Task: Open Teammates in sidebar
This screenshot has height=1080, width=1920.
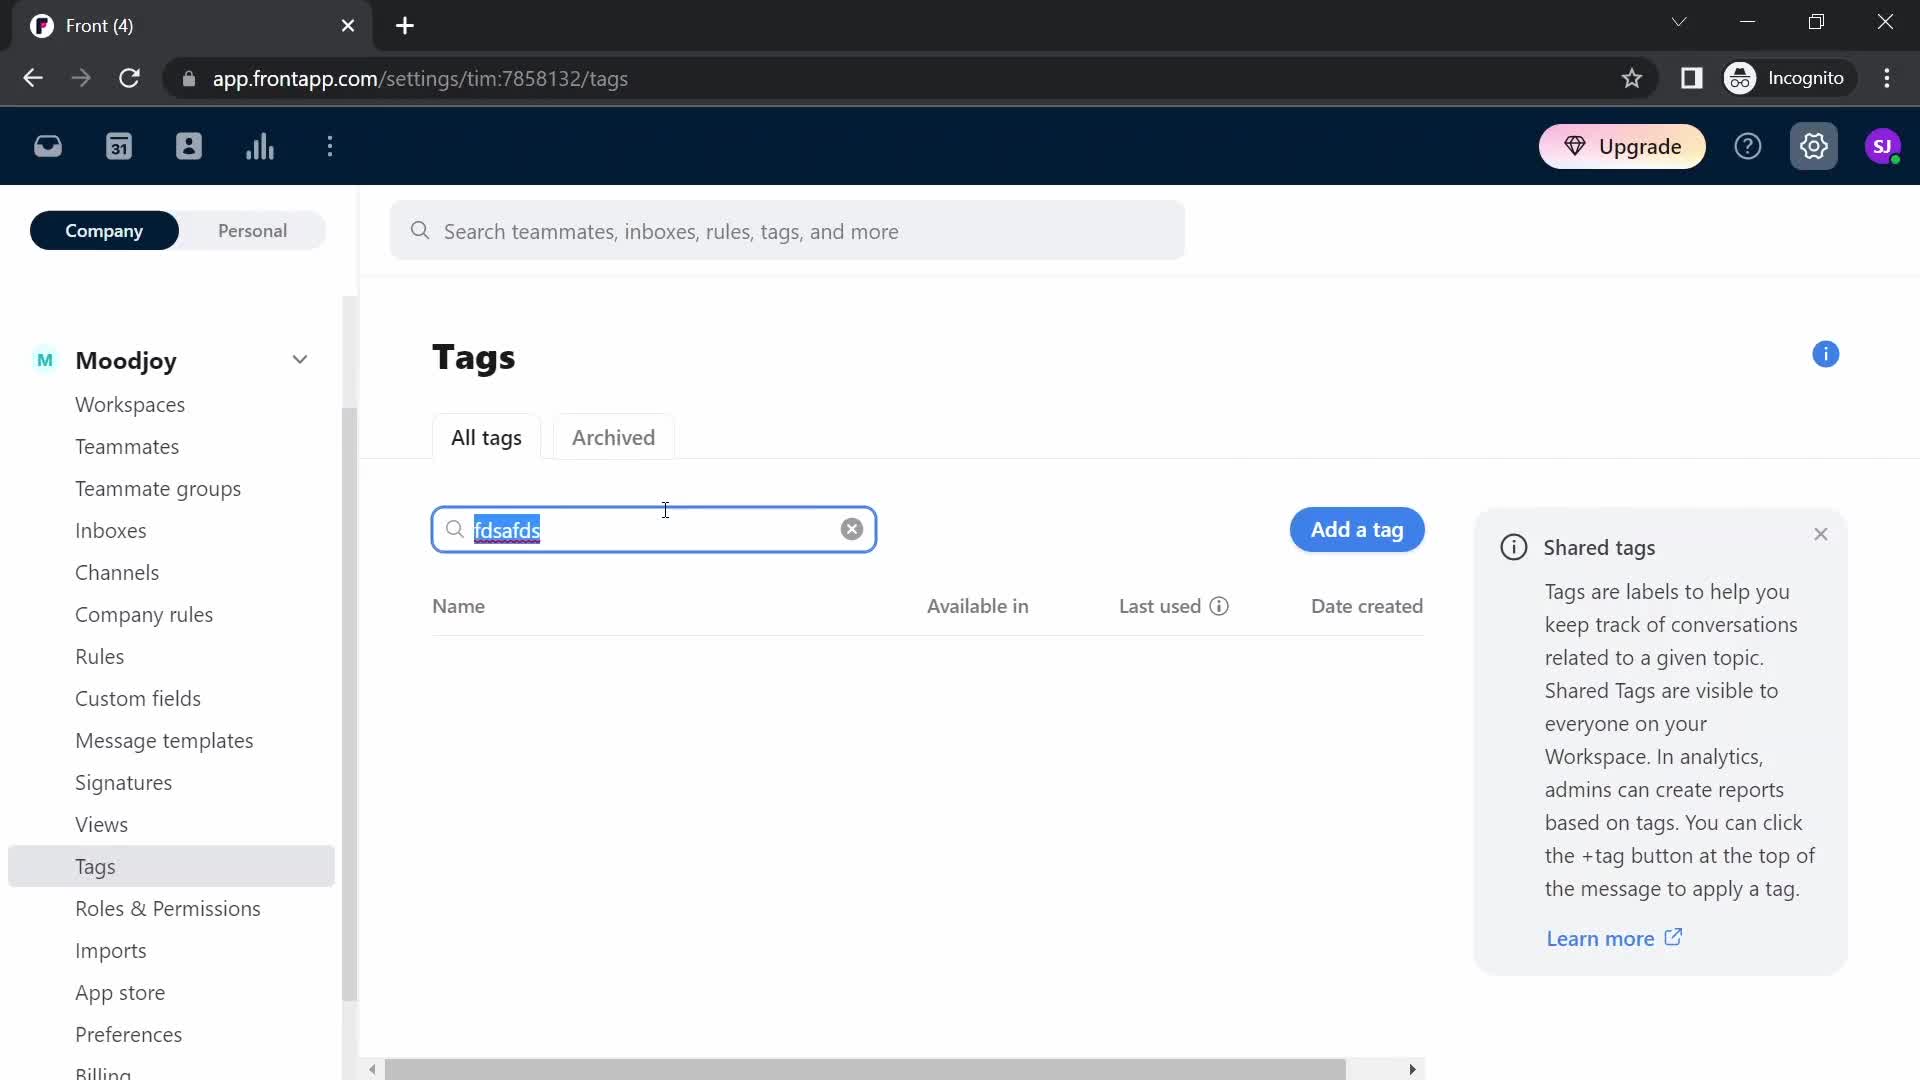Action: (x=127, y=447)
